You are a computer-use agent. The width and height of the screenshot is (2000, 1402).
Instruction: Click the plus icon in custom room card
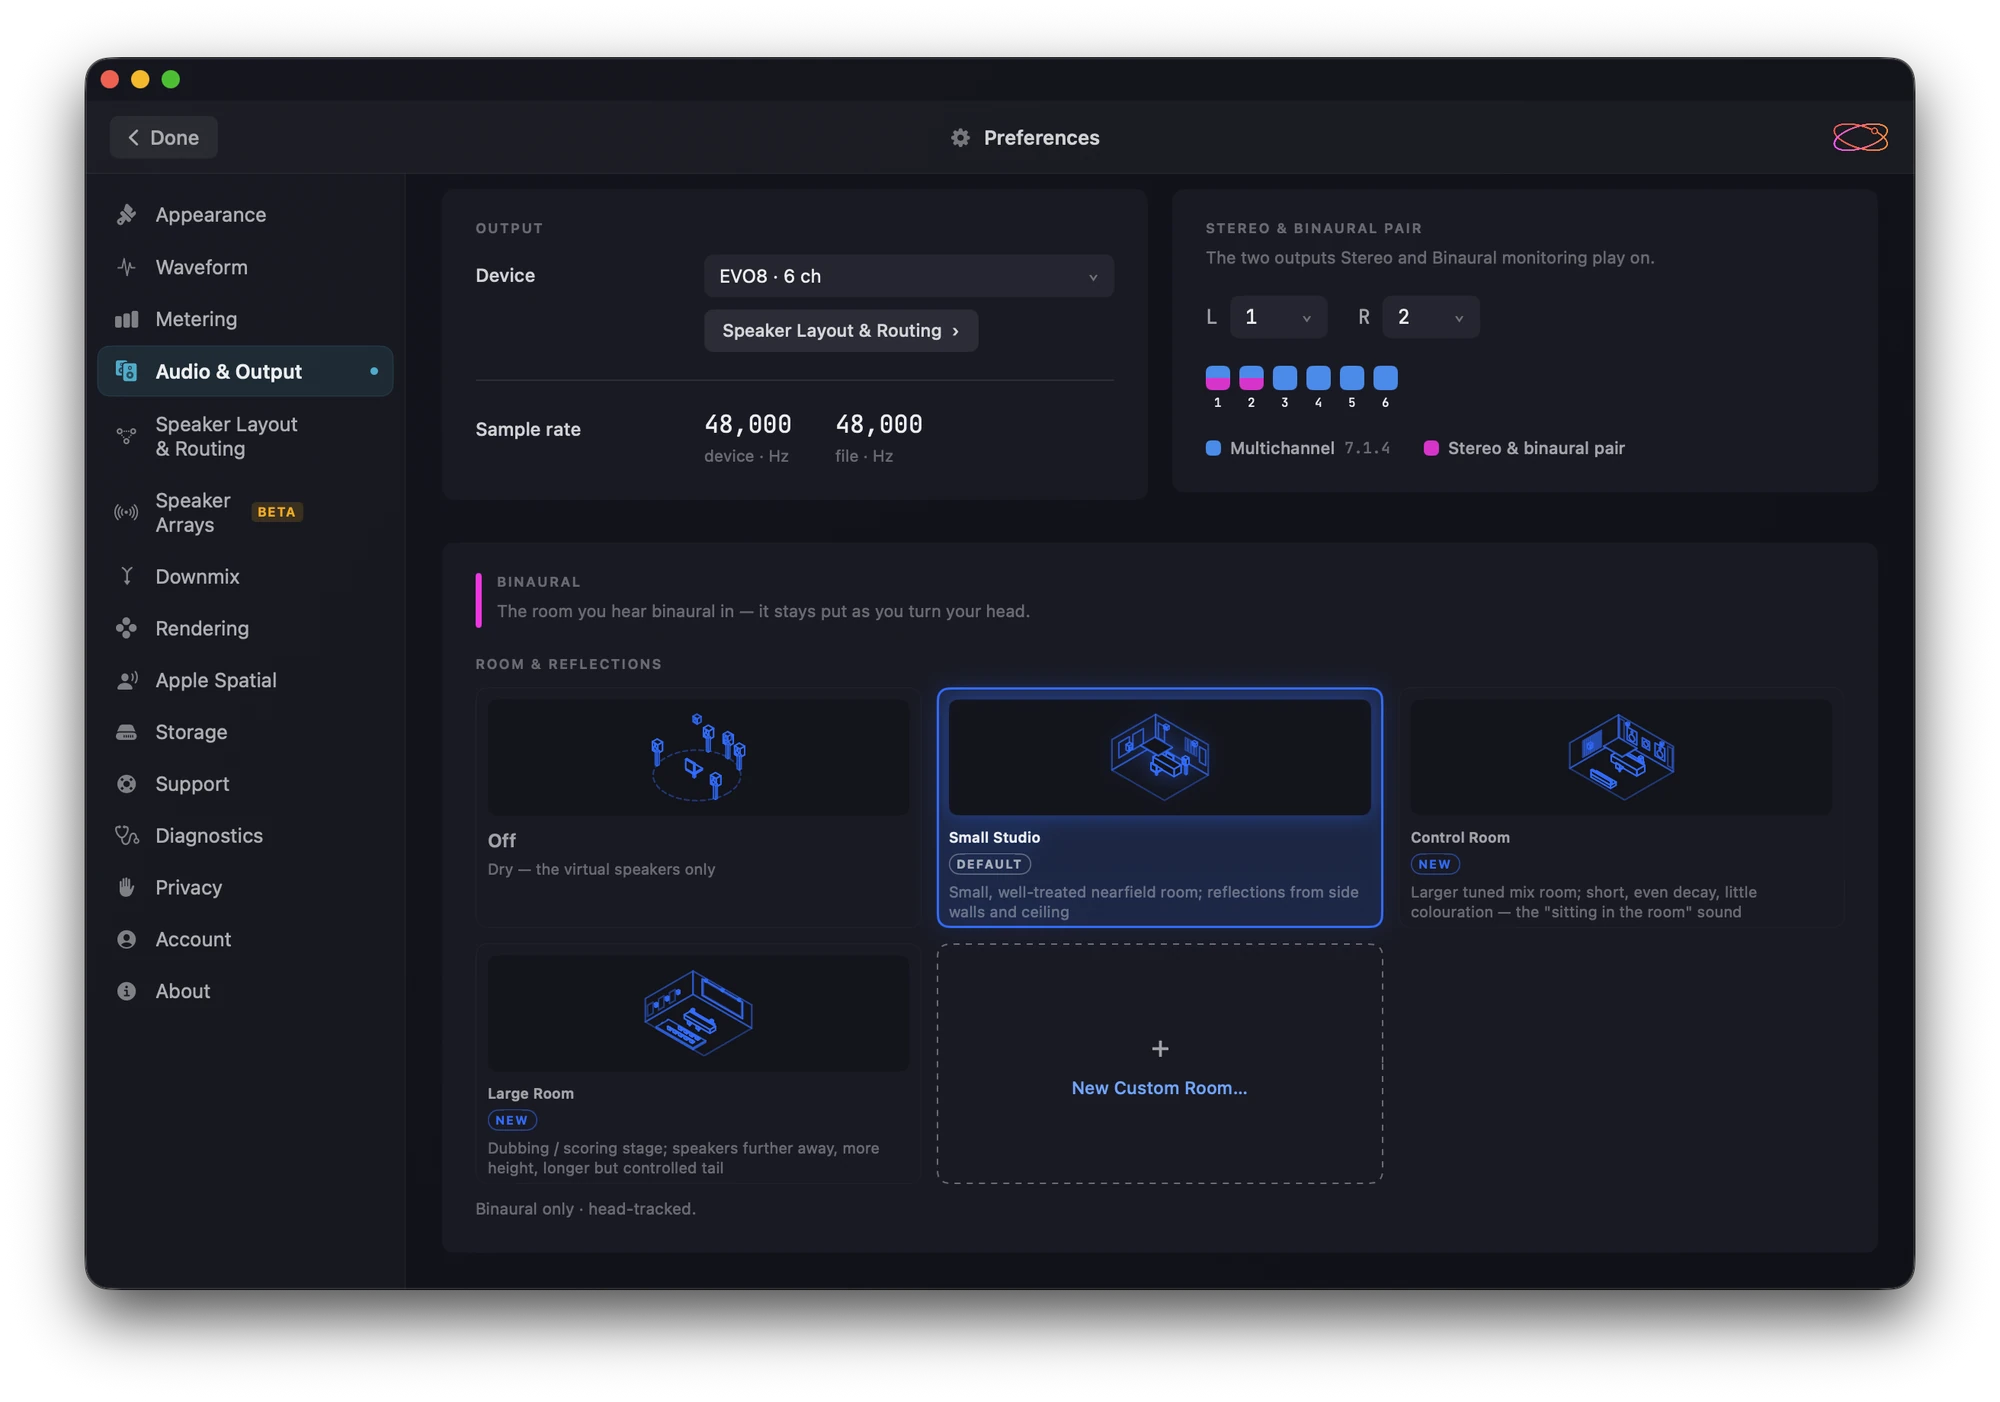(1160, 1048)
